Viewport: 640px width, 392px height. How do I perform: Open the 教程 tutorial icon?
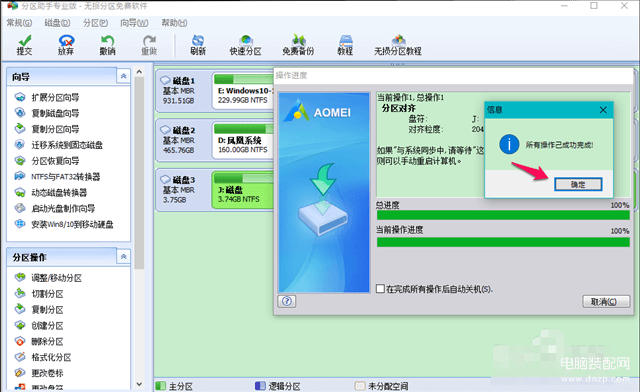click(x=345, y=45)
